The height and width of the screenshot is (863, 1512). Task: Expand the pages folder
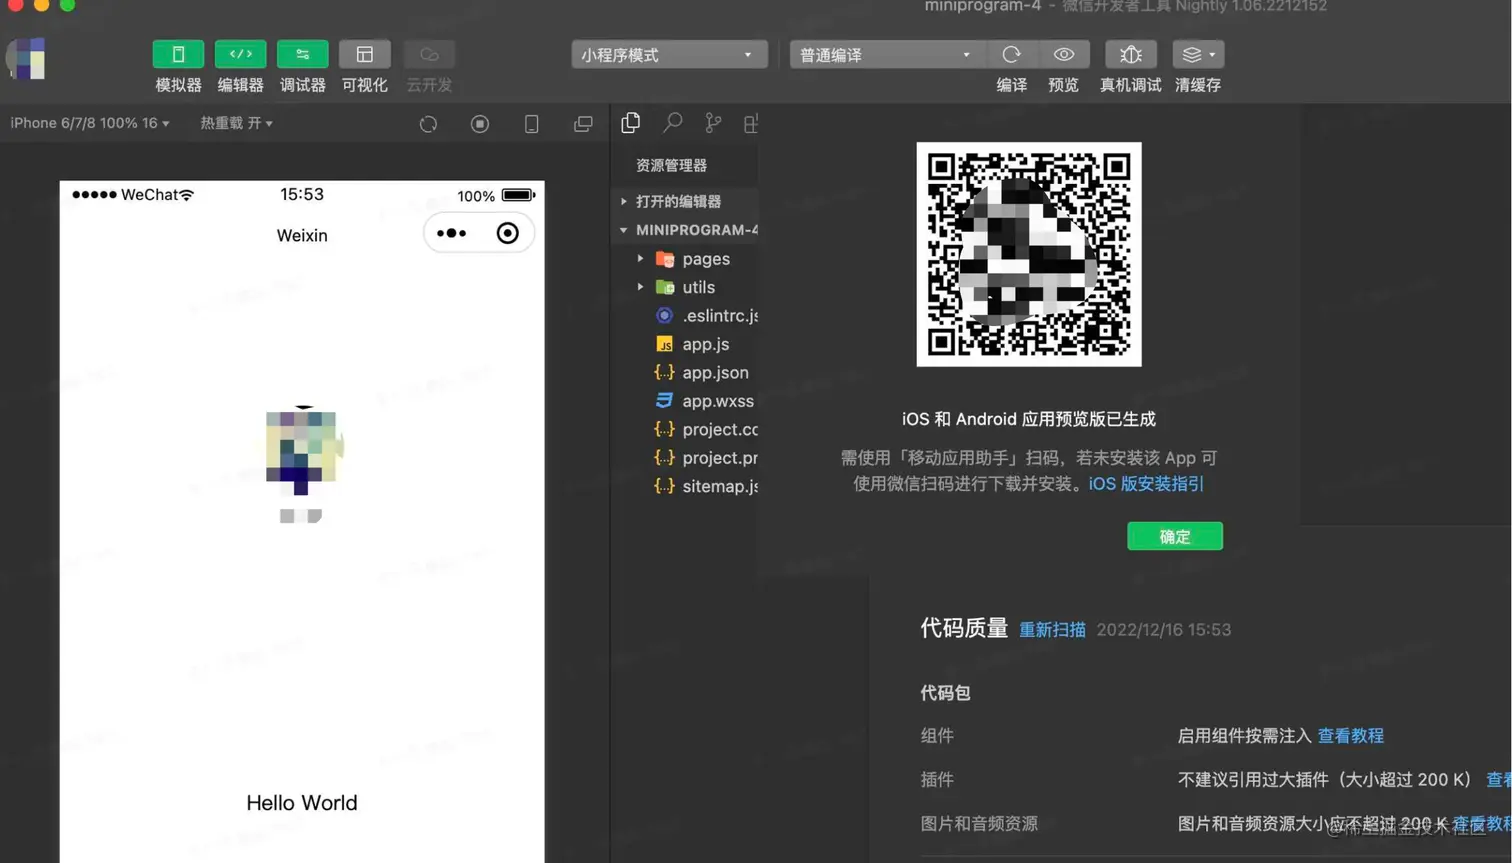pyautogui.click(x=640, y=259)
